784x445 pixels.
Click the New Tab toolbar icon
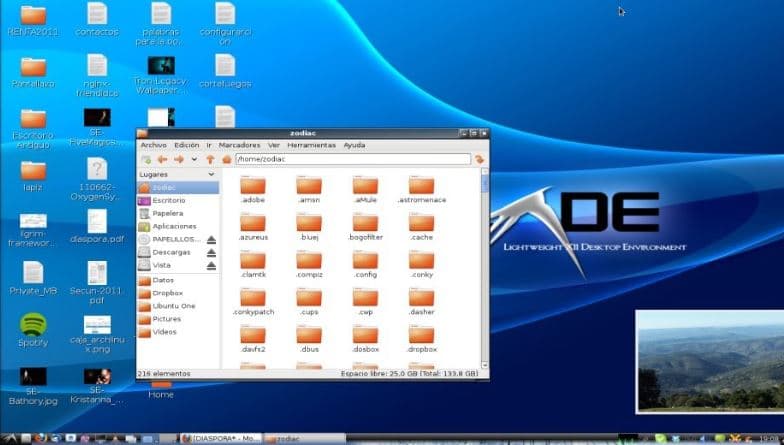146,160
